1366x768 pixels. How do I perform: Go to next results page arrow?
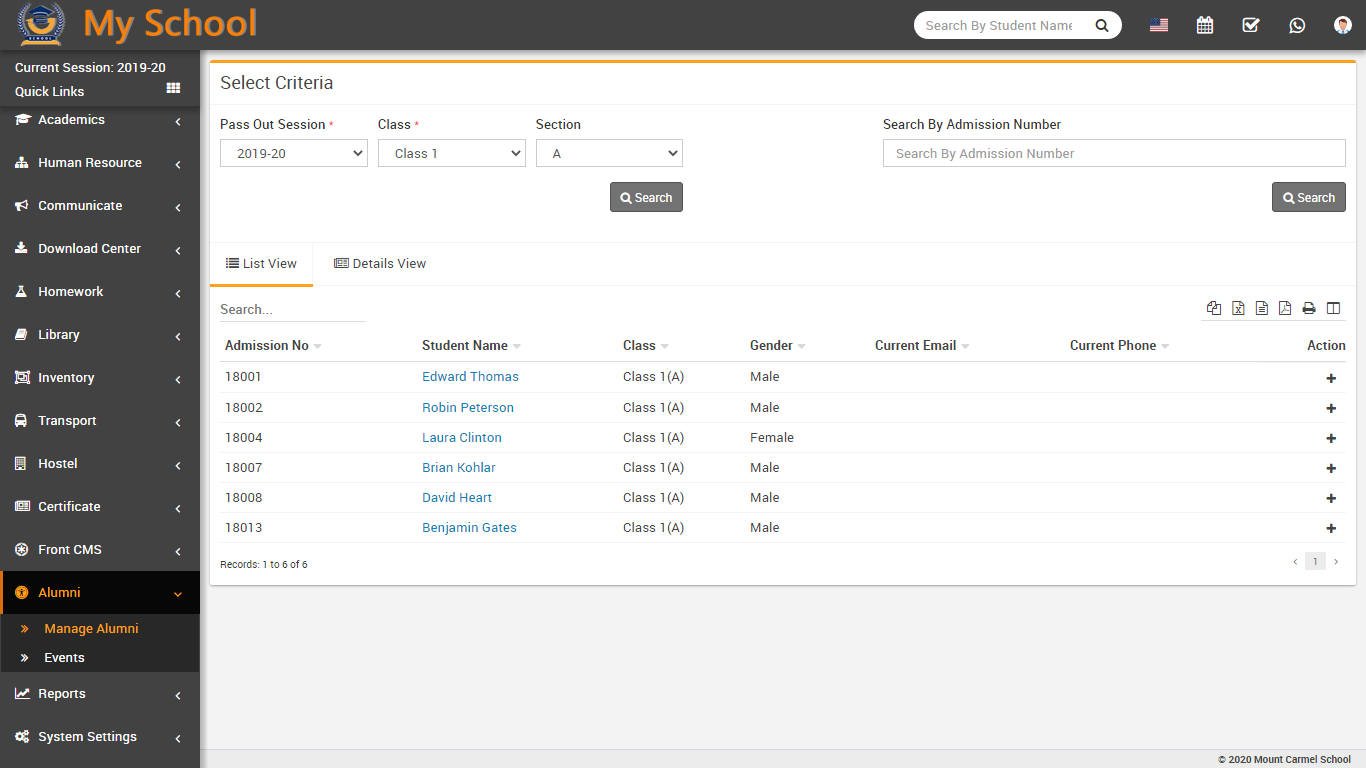coord(1336,562)
